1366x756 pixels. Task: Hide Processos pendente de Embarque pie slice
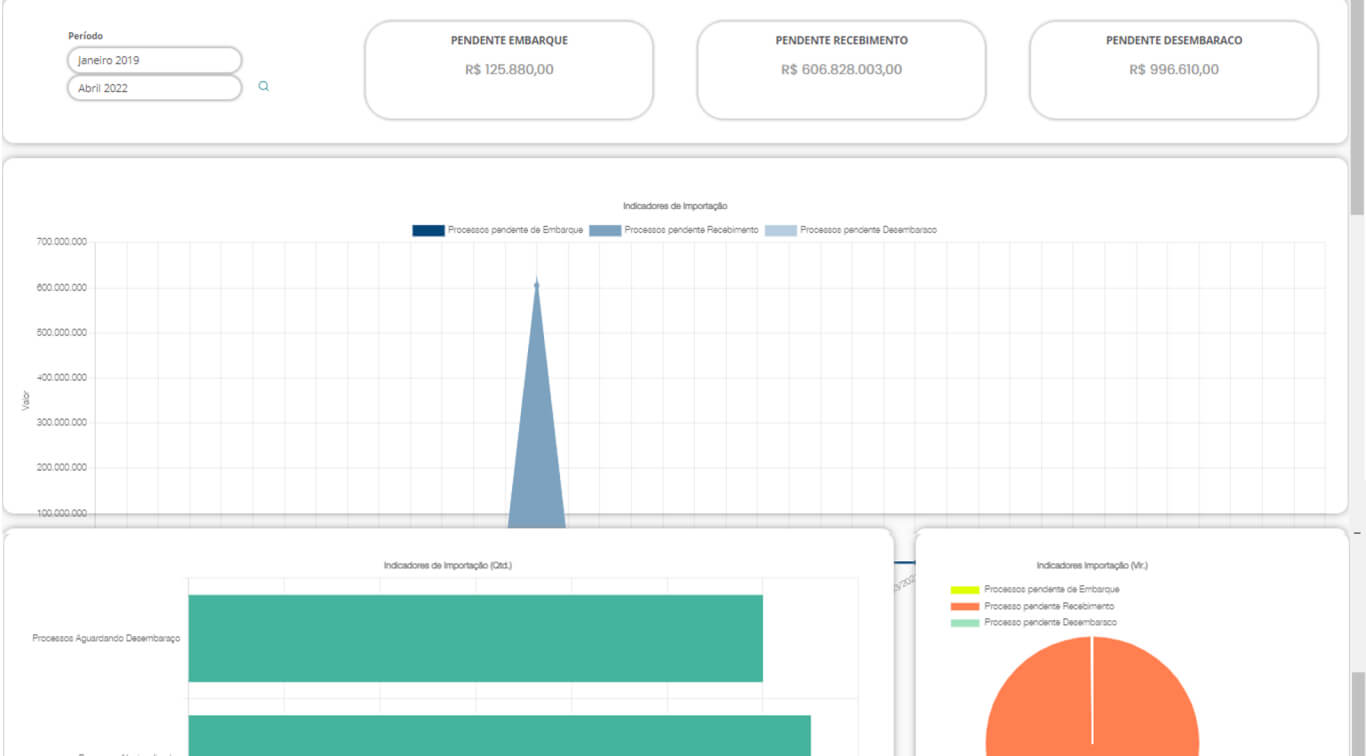tap(1051, 590)
